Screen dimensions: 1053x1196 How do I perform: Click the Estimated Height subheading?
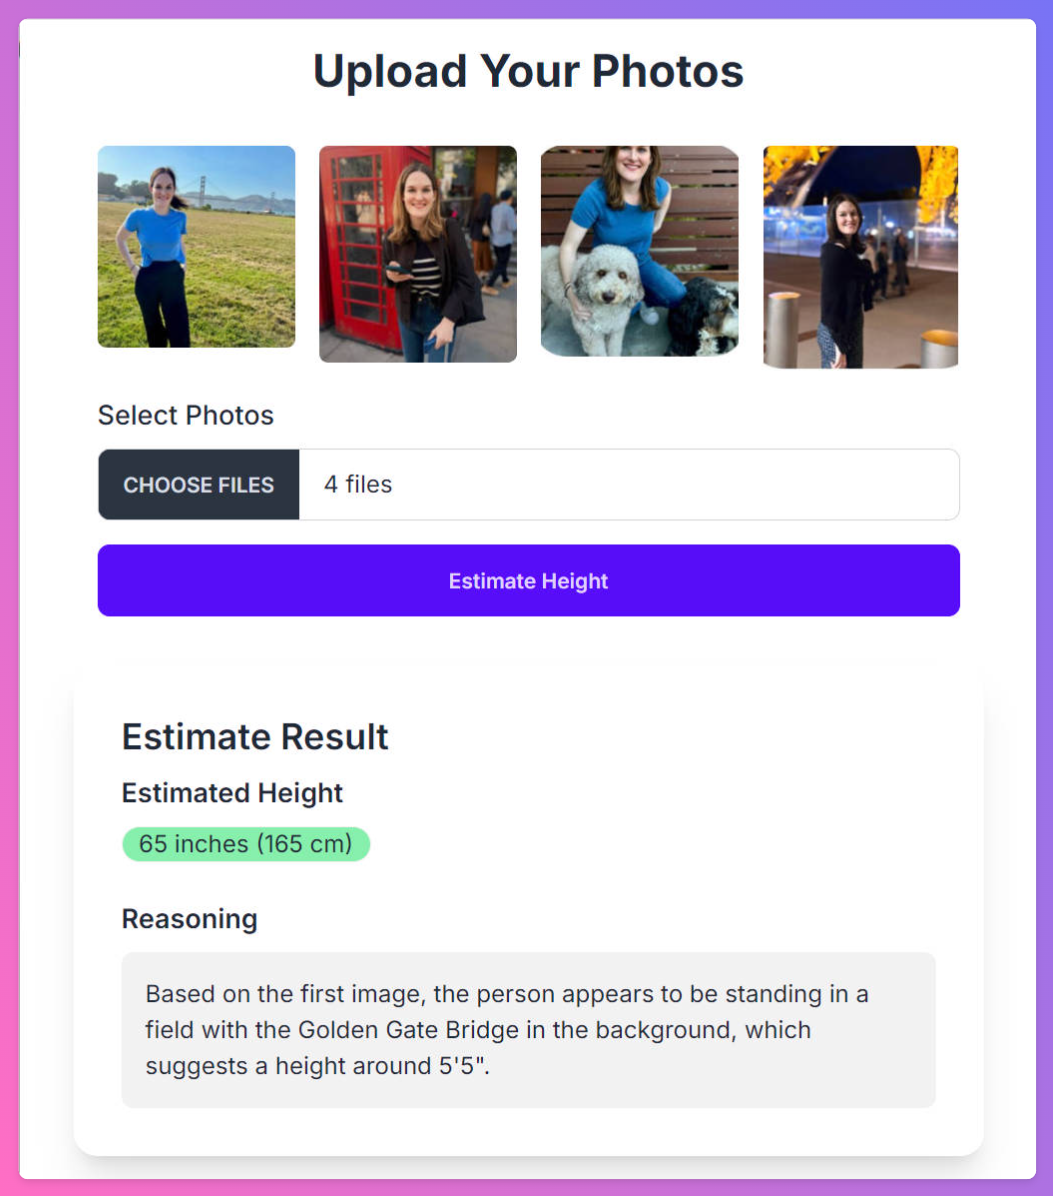point(232,793)
